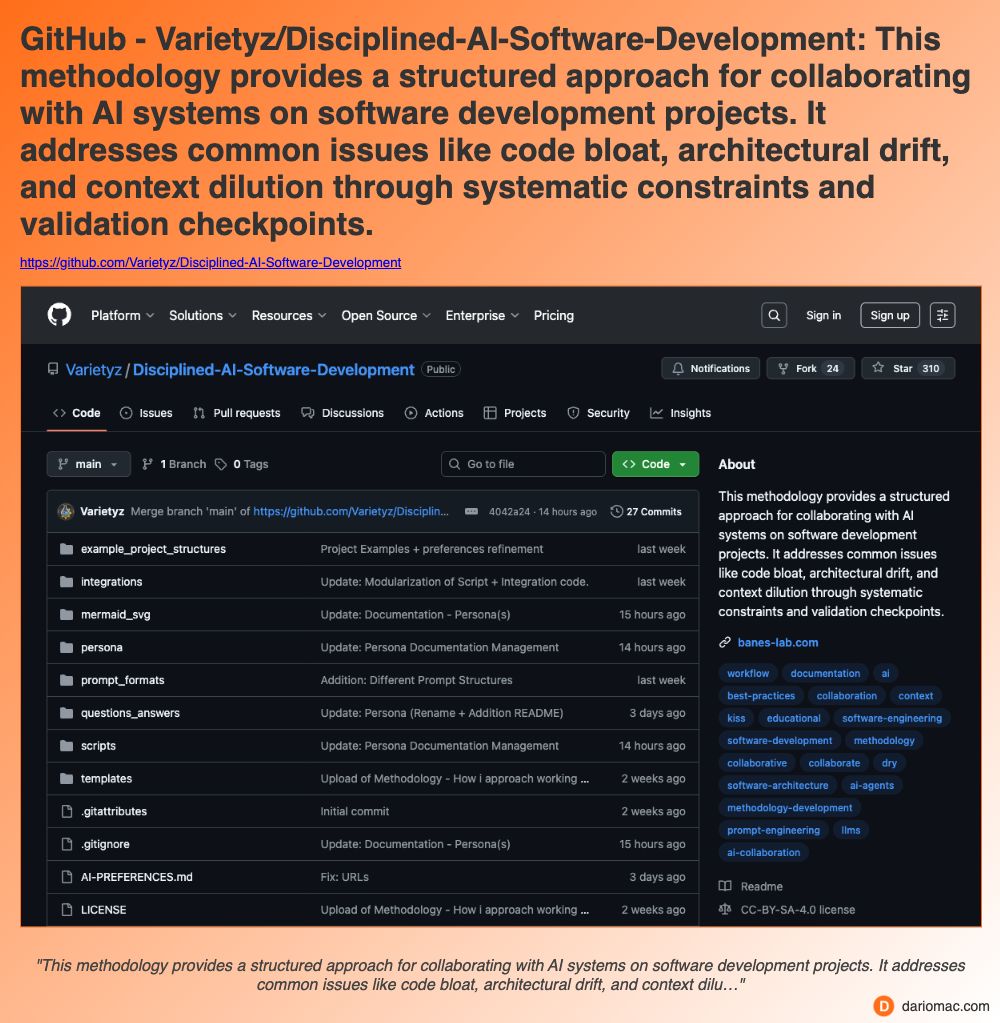Click file icon for .gitignore
The height and width of the screenshot is (1023, 1000).
coord(66,844)
